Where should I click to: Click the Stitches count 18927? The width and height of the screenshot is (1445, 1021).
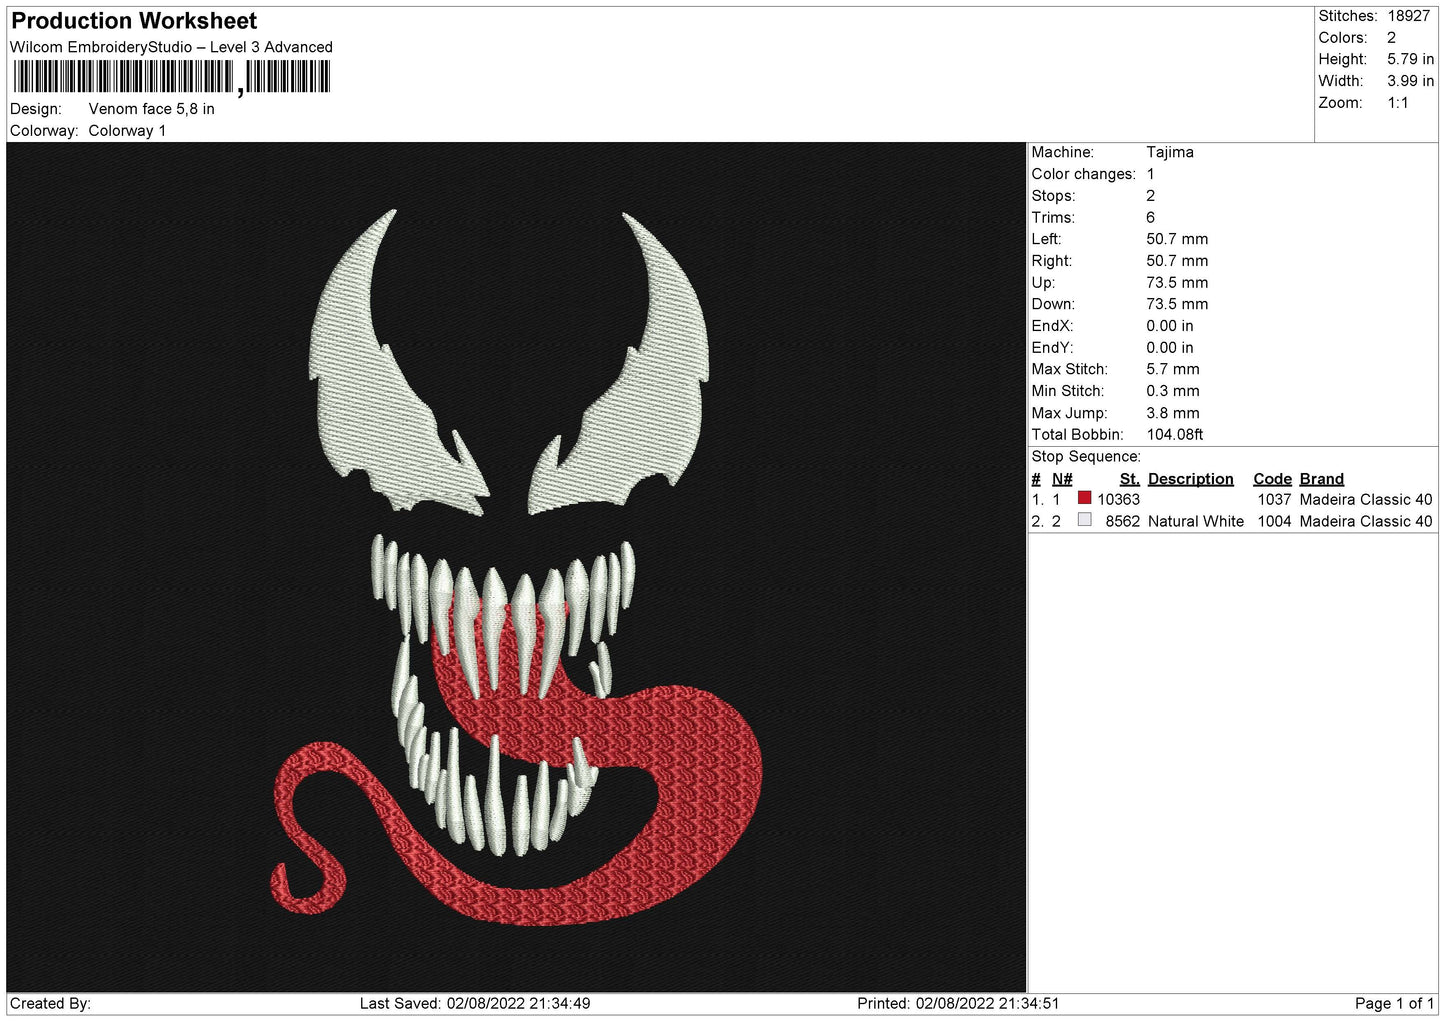tap(1408, 16)
